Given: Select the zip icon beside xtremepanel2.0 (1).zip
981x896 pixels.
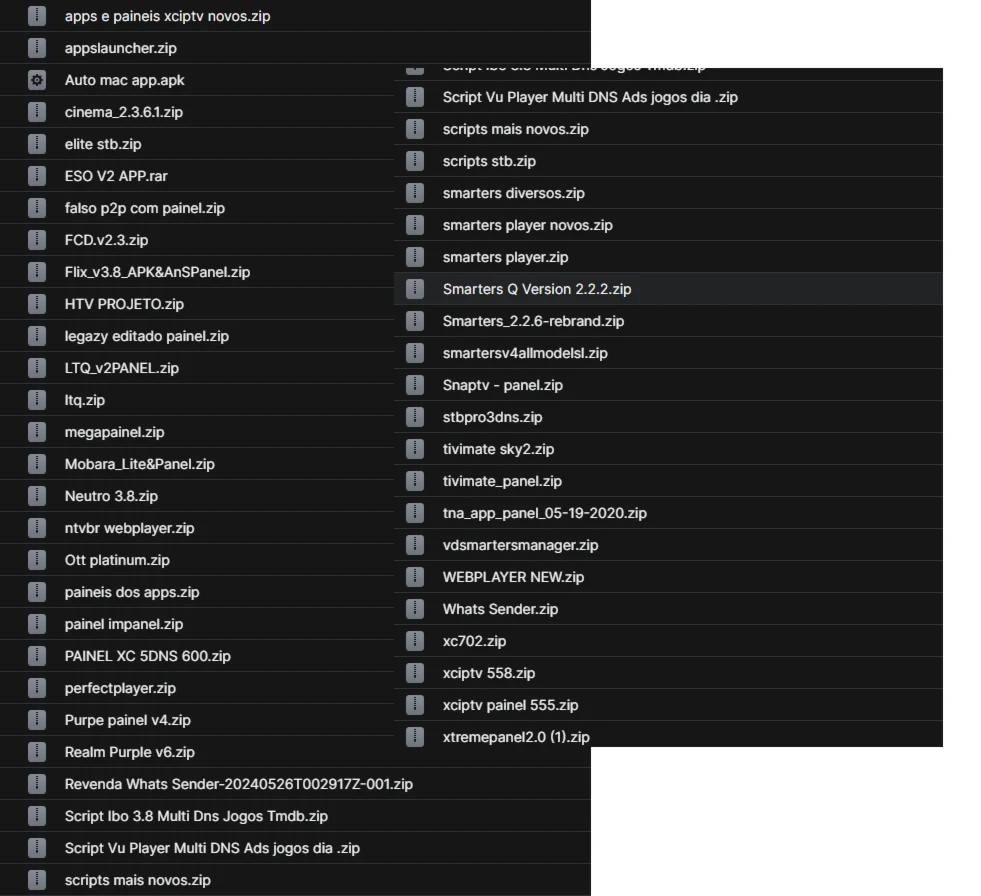Looking at the screenshot, I should click(x=415, y=736).
